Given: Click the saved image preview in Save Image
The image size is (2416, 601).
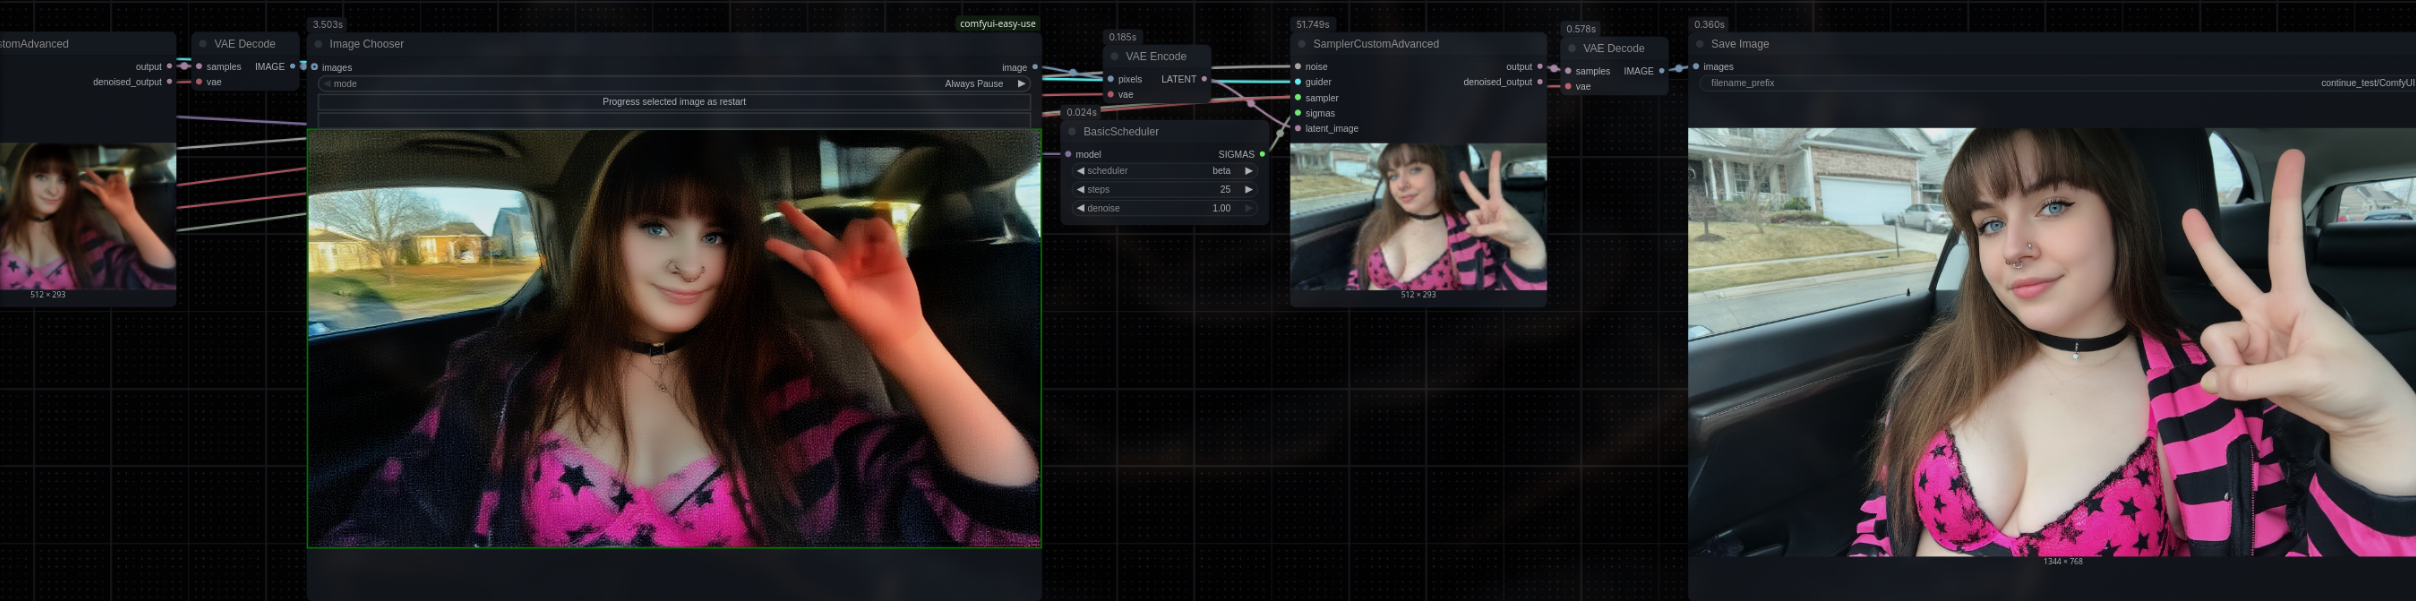Looking at the screenshot, I should (x=2052, y=342).
